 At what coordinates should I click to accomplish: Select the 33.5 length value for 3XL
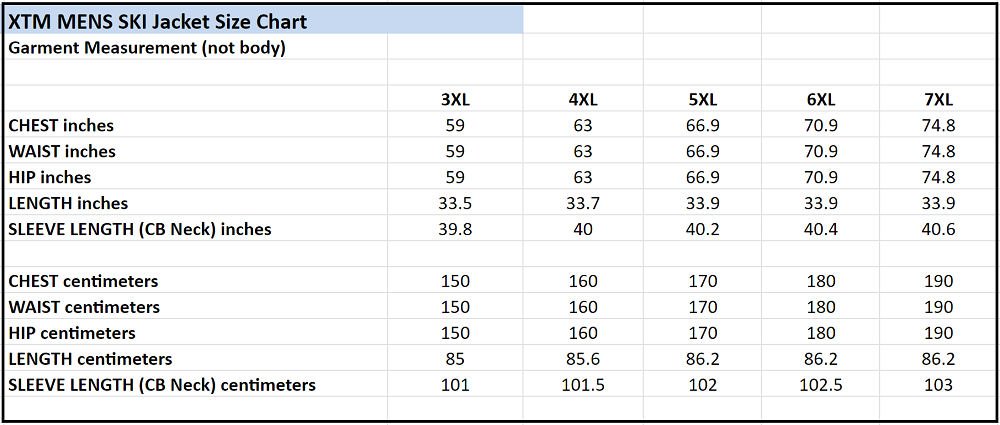tap(455, 203)
